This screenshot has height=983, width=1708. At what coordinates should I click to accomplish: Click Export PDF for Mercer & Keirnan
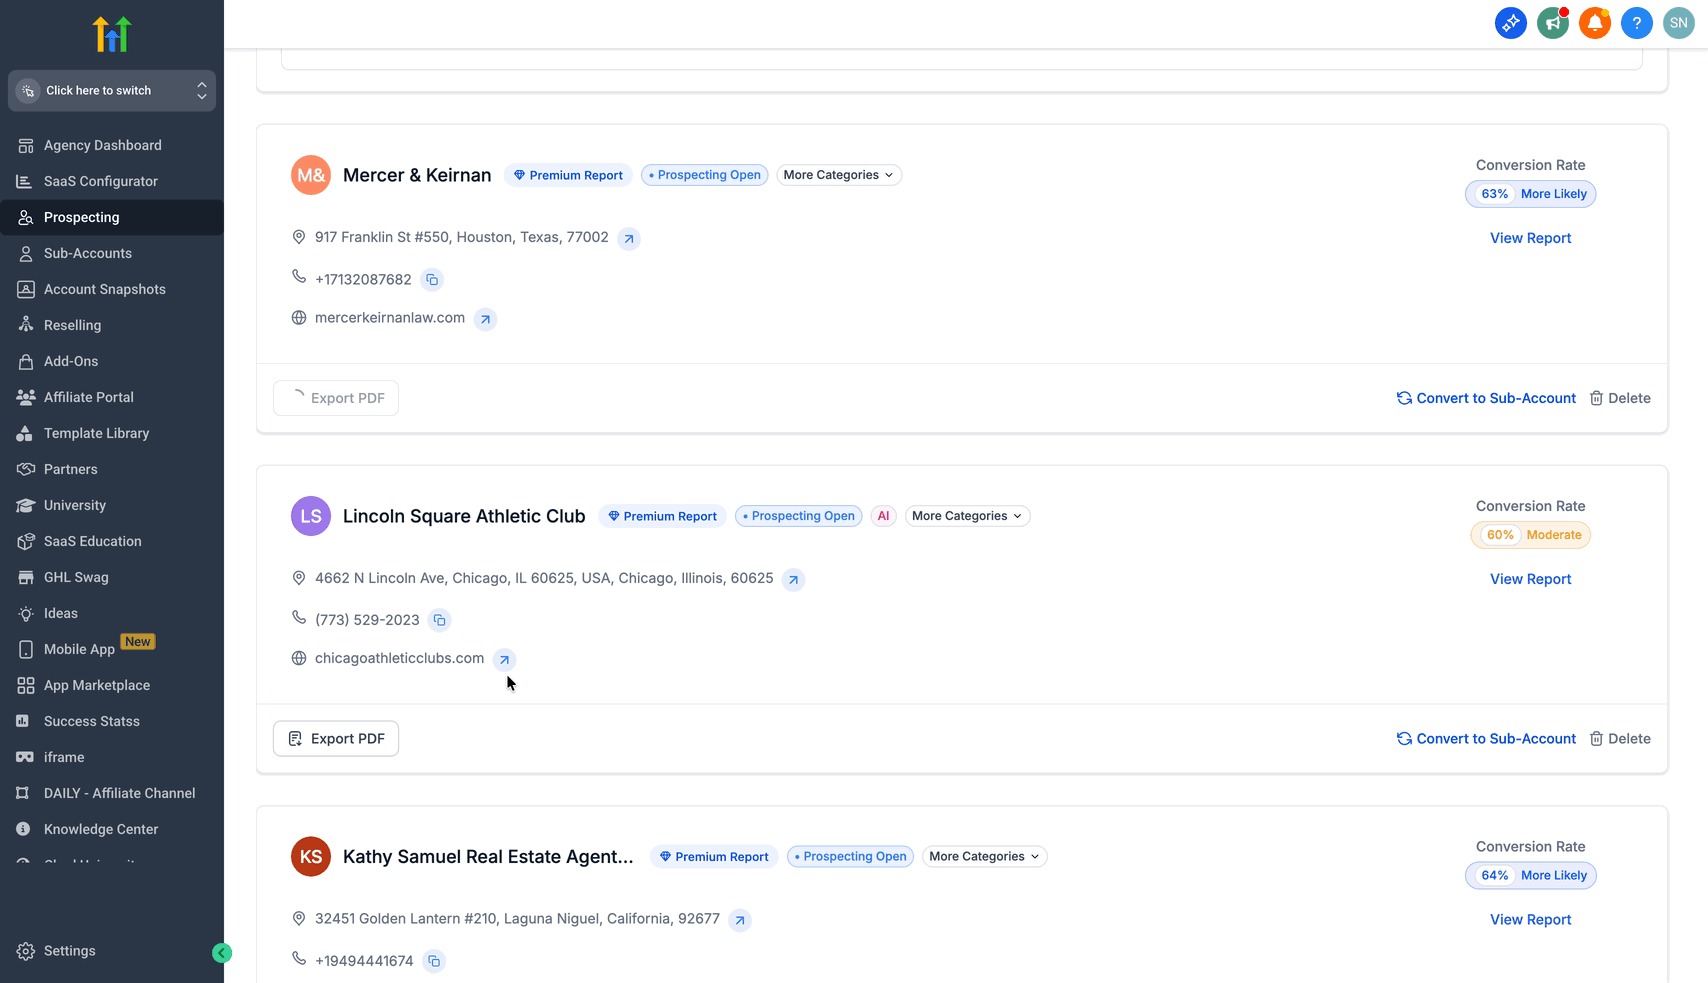[x=336, y=398]
